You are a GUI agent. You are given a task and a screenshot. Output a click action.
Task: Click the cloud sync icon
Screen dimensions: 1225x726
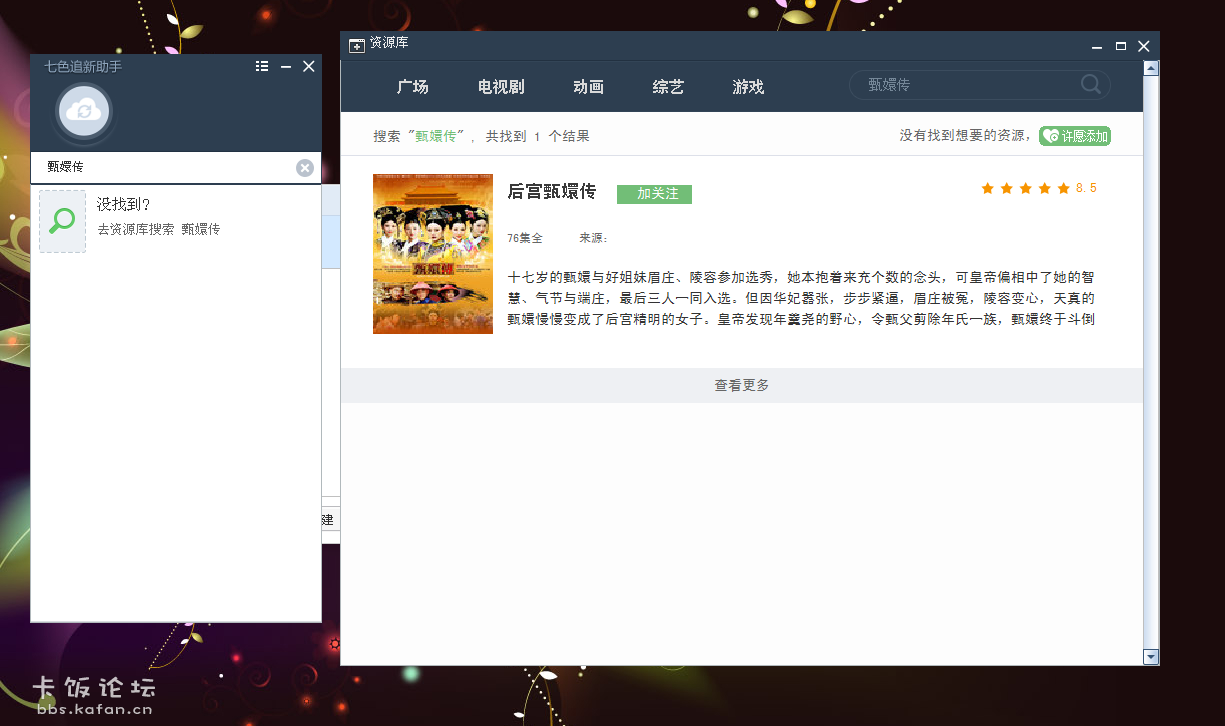pyautogui.click(x=84, y=111)
